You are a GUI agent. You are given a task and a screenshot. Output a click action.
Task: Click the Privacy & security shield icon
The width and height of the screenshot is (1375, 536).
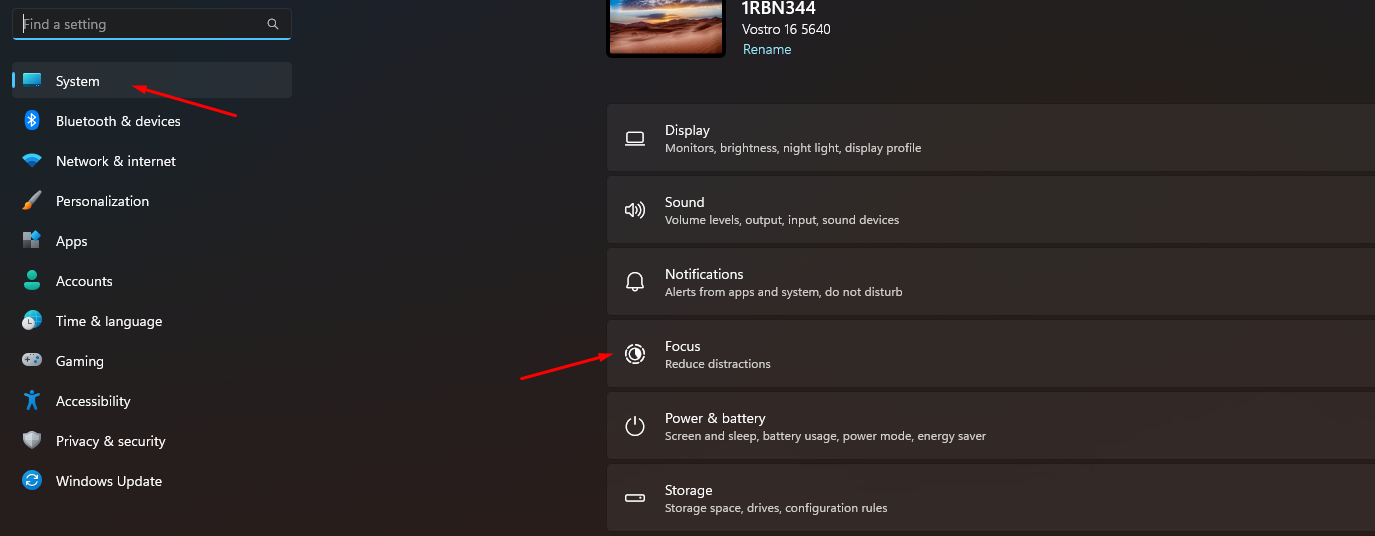(x=32, y=441)
